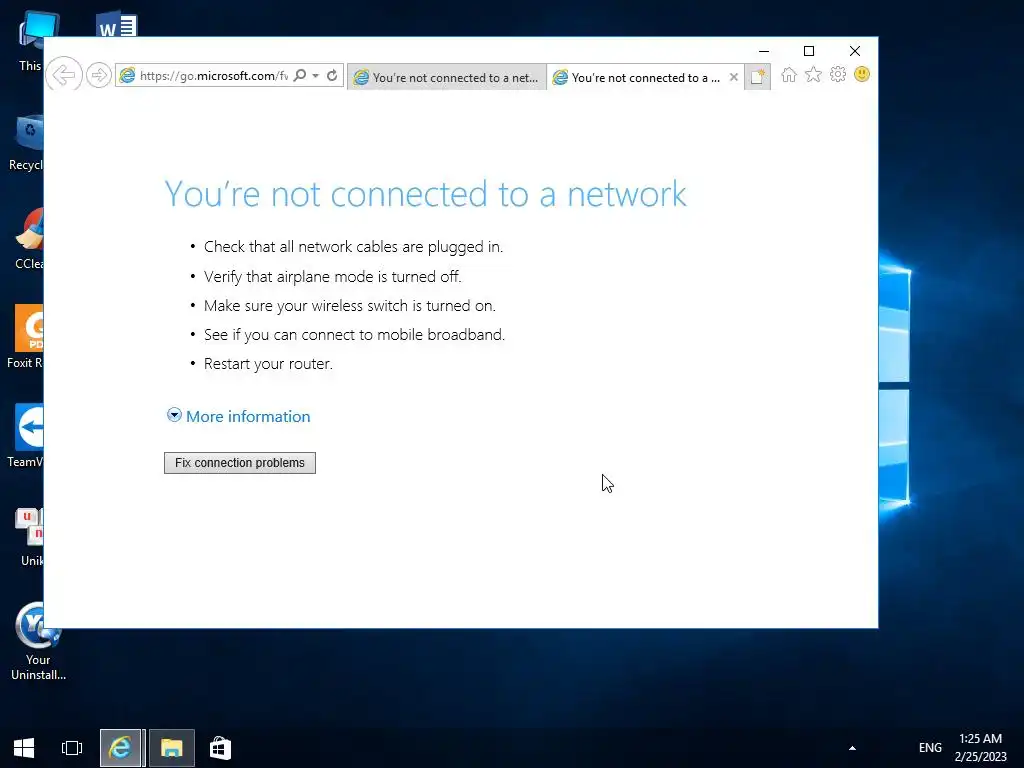Viewport: 1024px width, 768px height.
Task: Click text 'Verify that airplane mode is turned off.'
Action: [332, 276]
